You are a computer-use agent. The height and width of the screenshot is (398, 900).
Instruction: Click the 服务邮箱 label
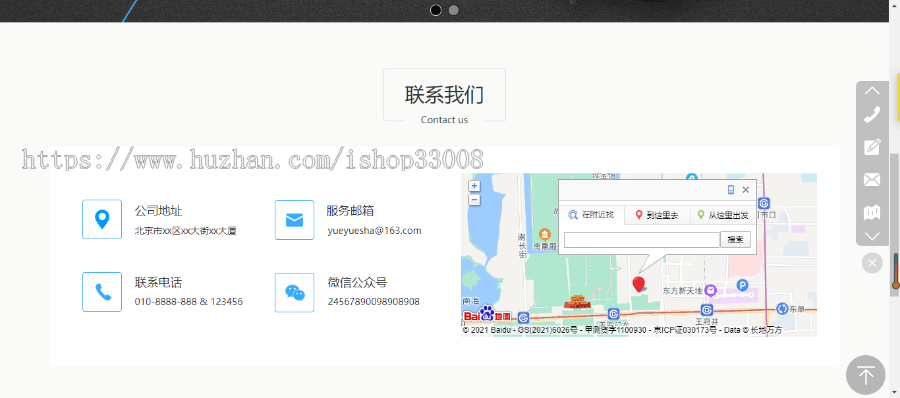(351, 211)
